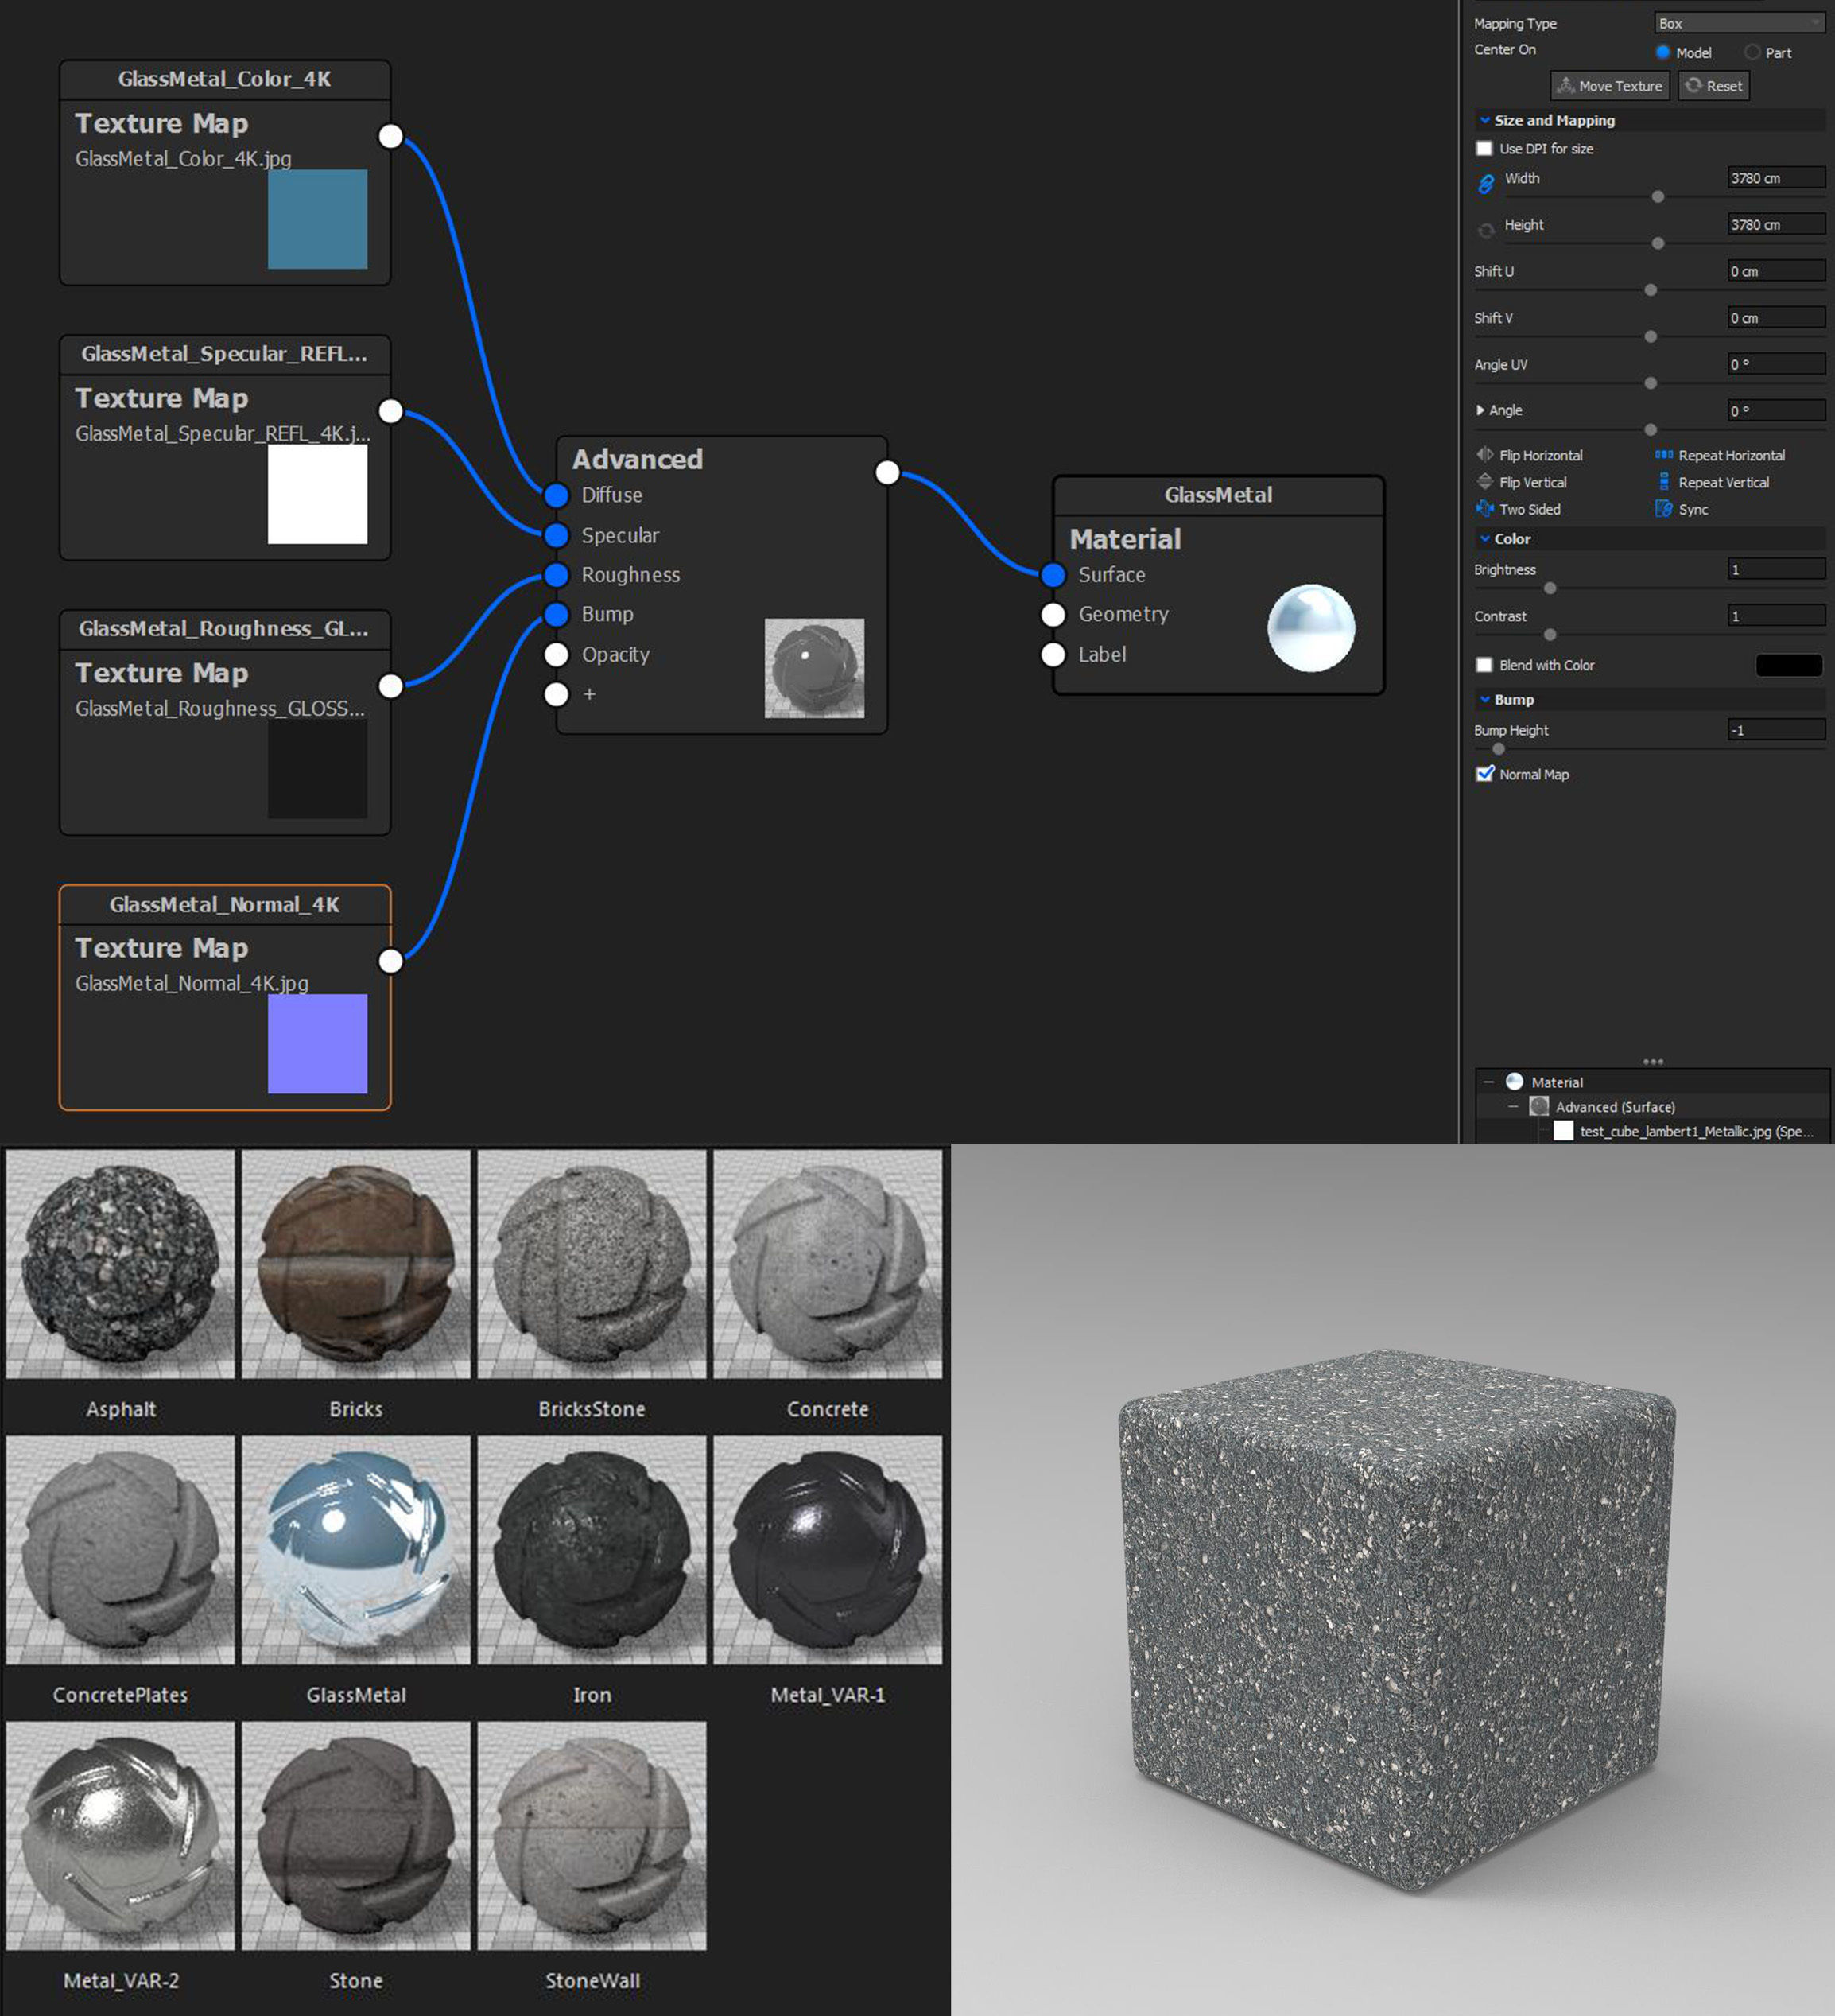1835x2016 pixels.
Task: Select the GlassMetal material thumbnail
Action: pos(356,1549)
